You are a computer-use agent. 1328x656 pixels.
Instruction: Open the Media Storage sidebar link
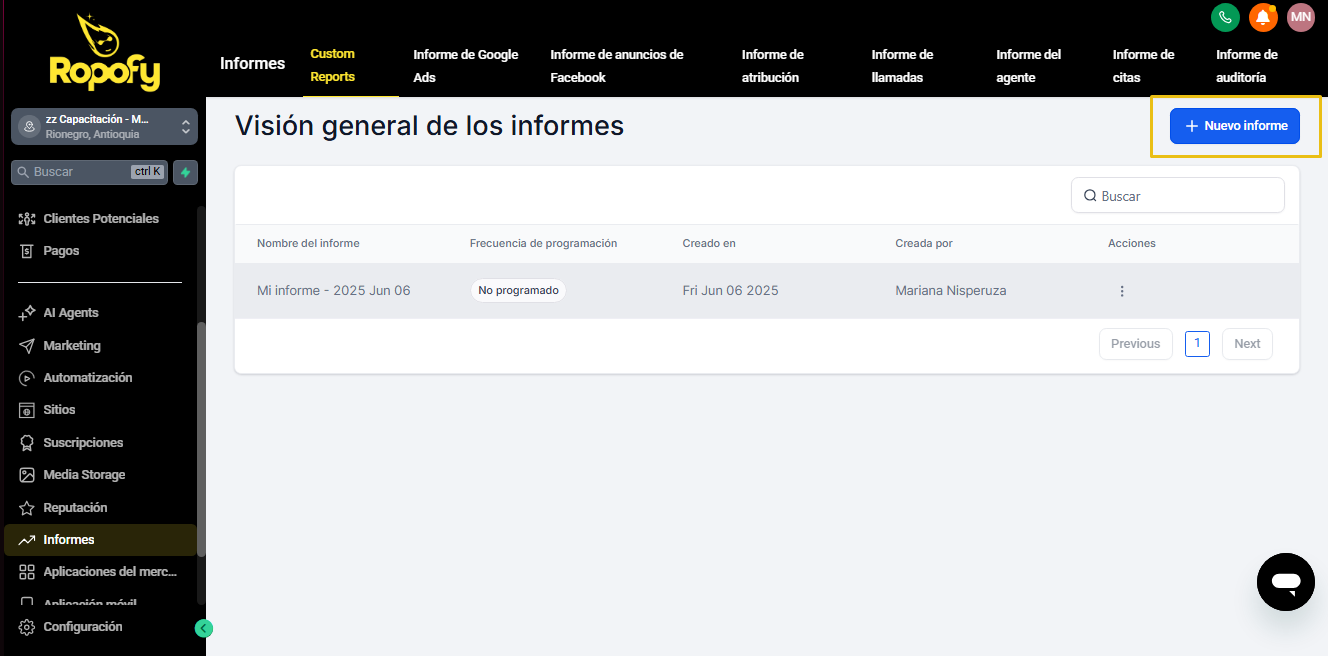(x=84, y=475)
